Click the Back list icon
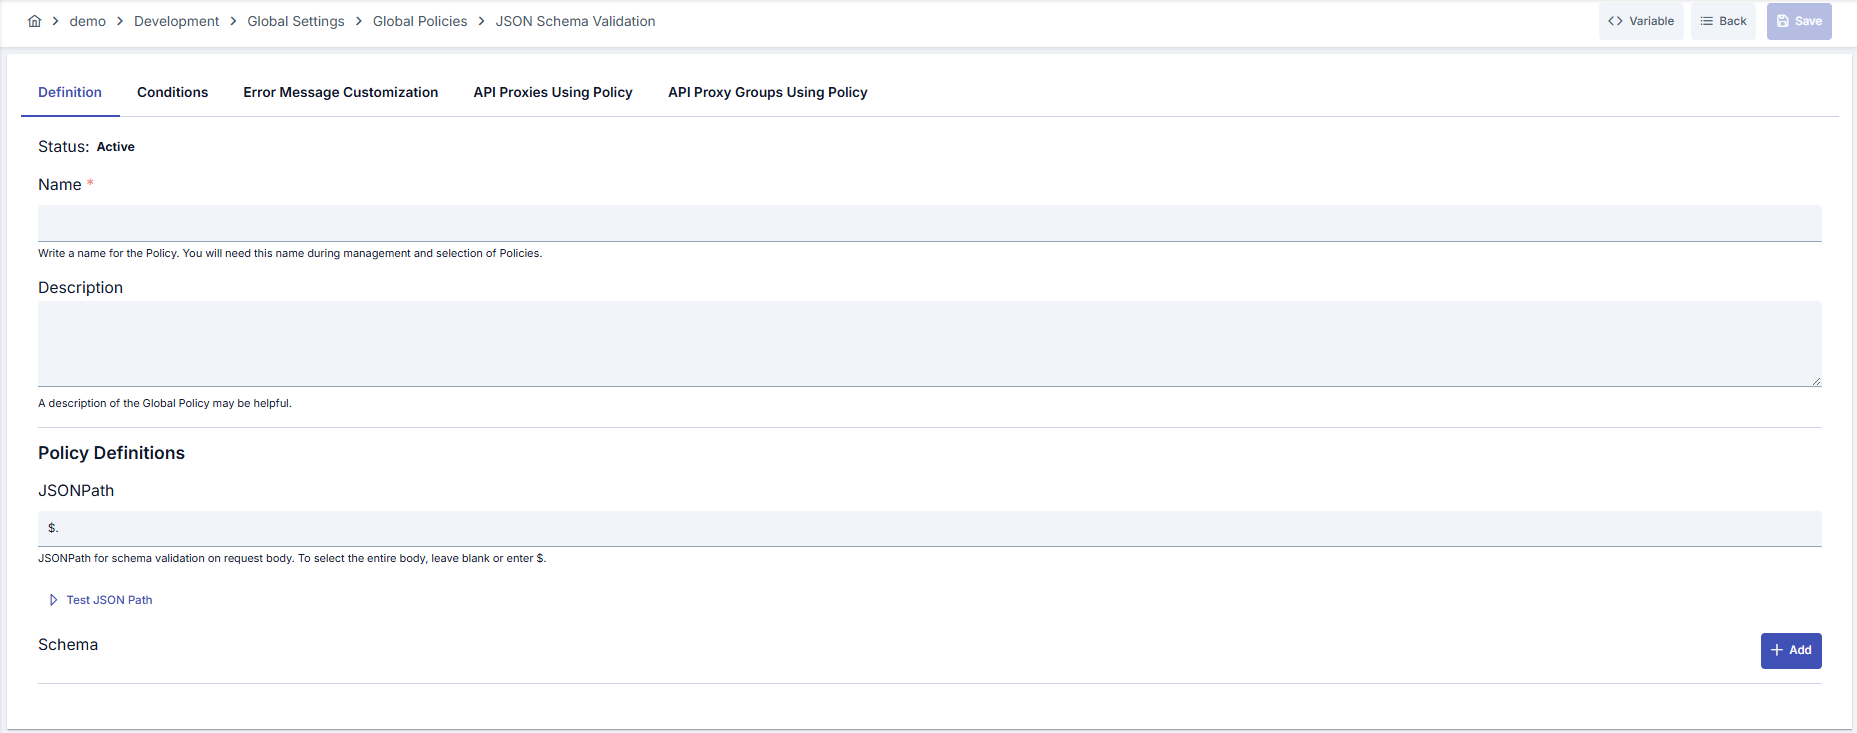The width and height of the screenshot is (1857, 733). click(1706, 21)
